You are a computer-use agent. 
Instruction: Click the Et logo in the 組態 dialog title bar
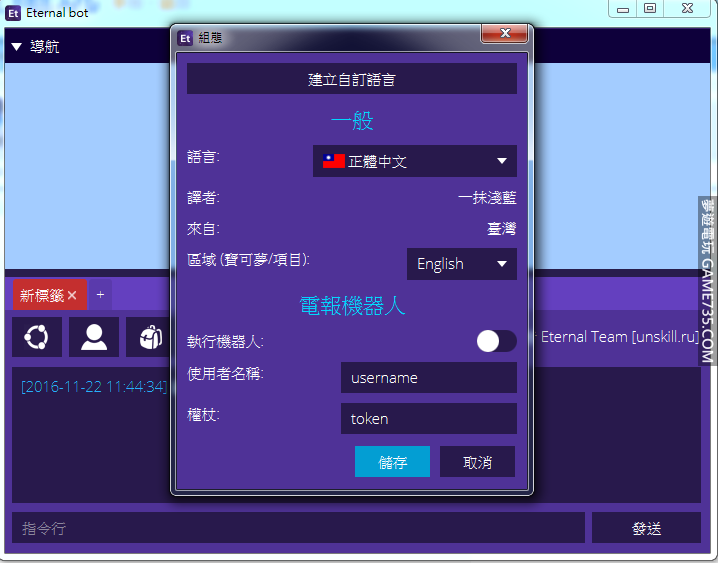[x=185, y=38]
